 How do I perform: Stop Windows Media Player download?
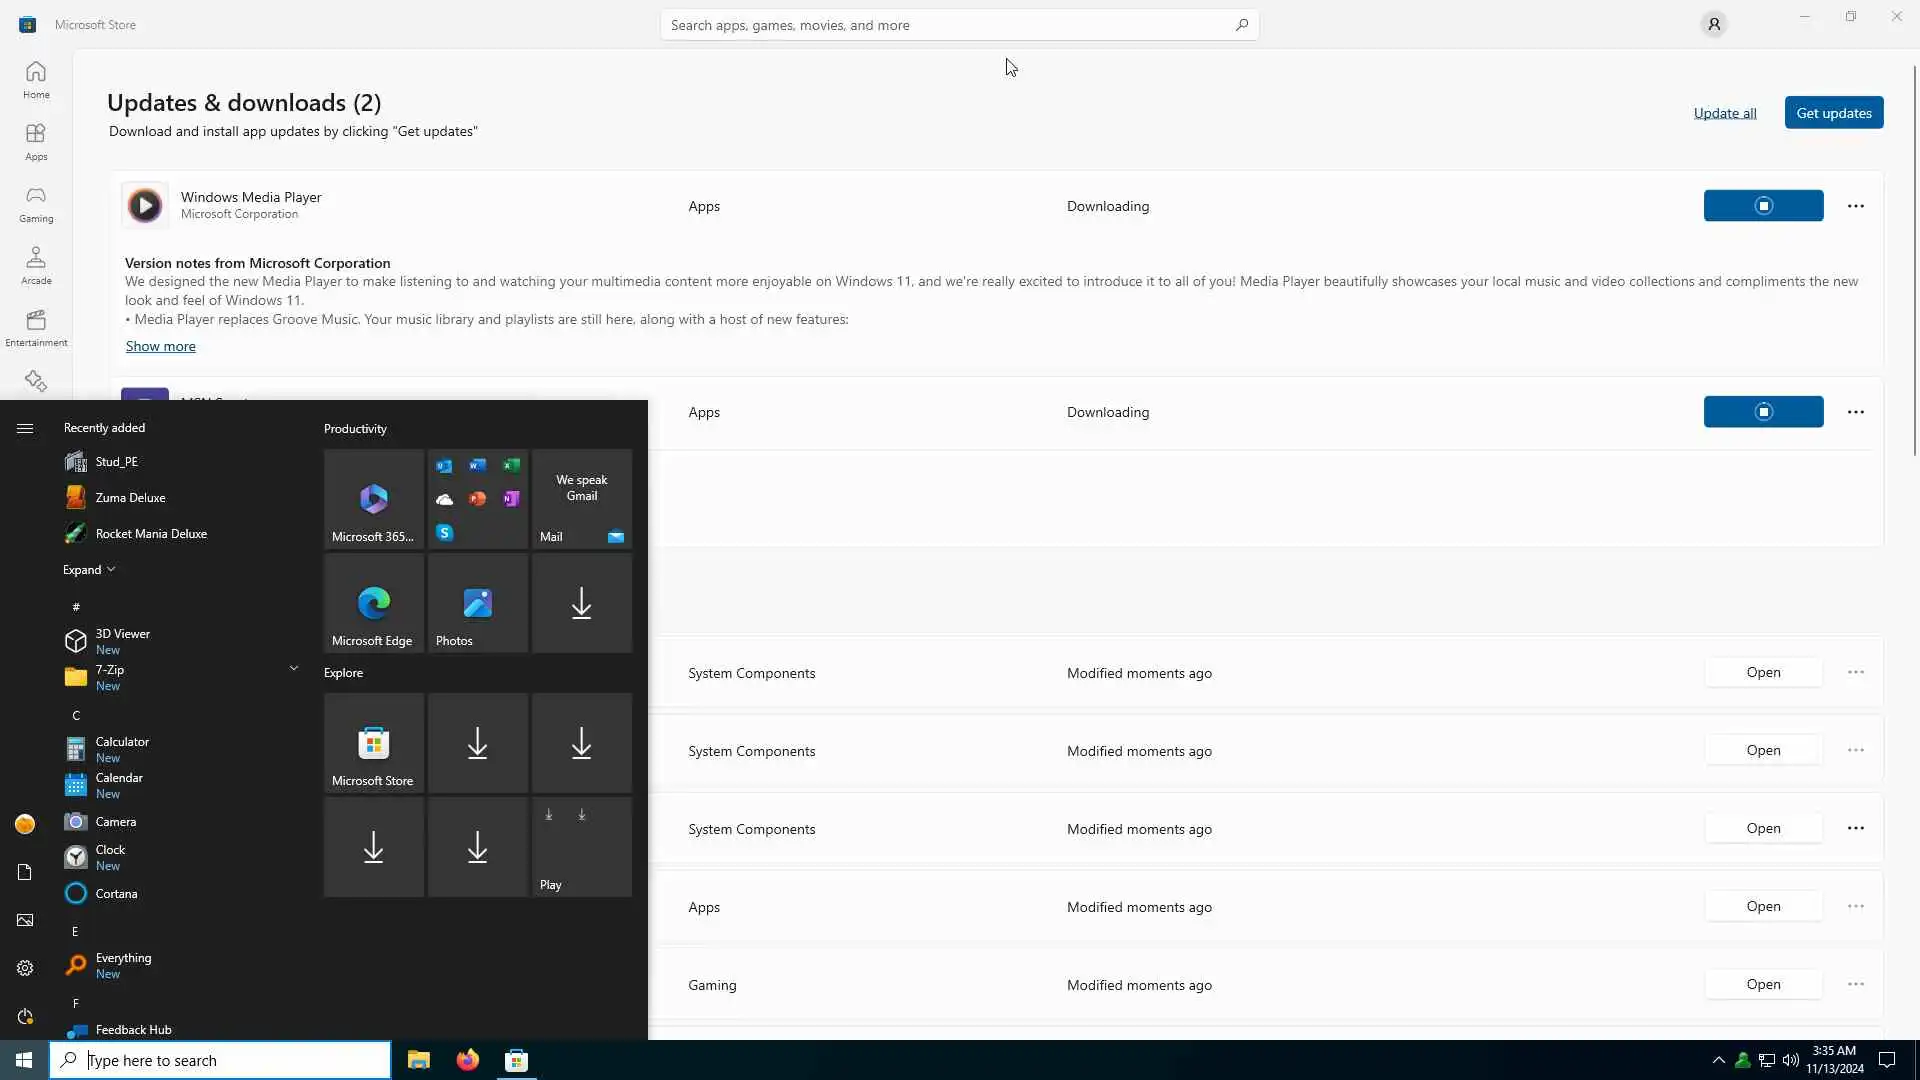(1762, 206)
